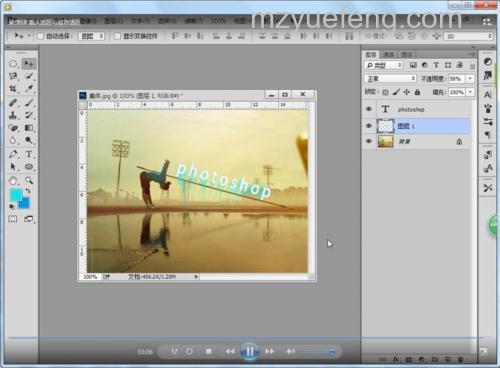Screen dimensions: 500x368
Task: Toggle lock position icon
Action: (407, 92)
